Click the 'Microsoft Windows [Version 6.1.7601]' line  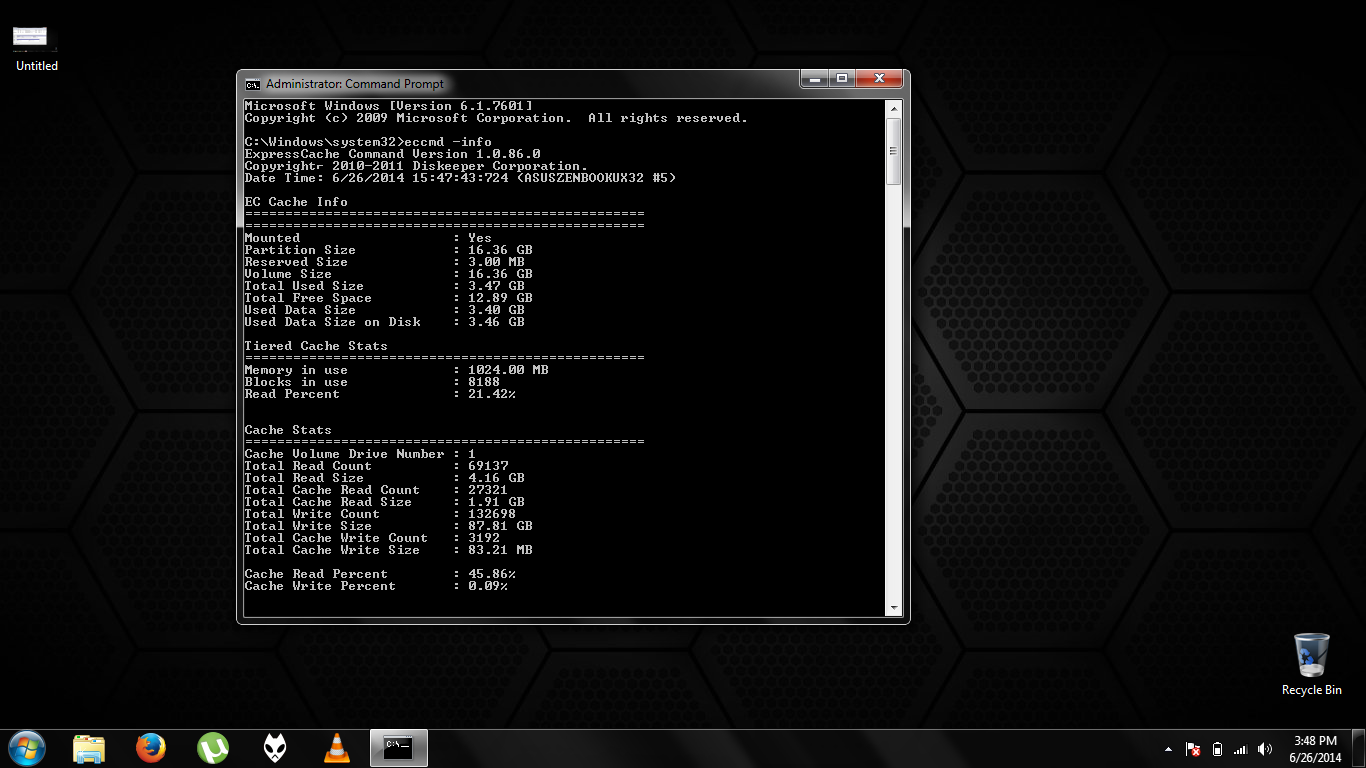[388, 106]
